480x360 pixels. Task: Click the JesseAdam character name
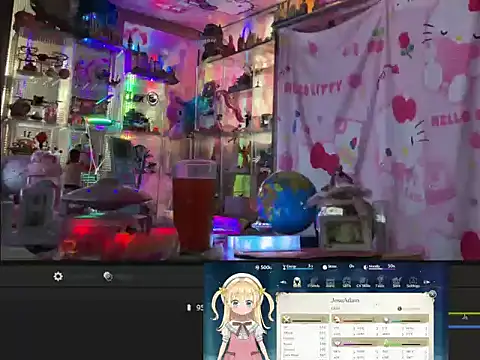pyautogui.click(x=345, y=300)
